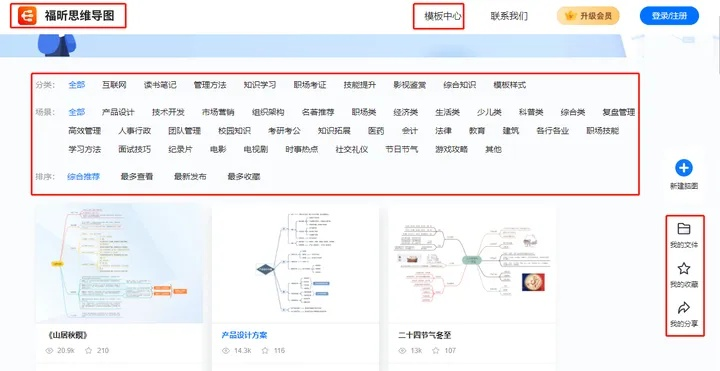Viewport: 720px width, 371px height.
Task: Click the crown icon on 升级会员
Action: click(570, 16)
